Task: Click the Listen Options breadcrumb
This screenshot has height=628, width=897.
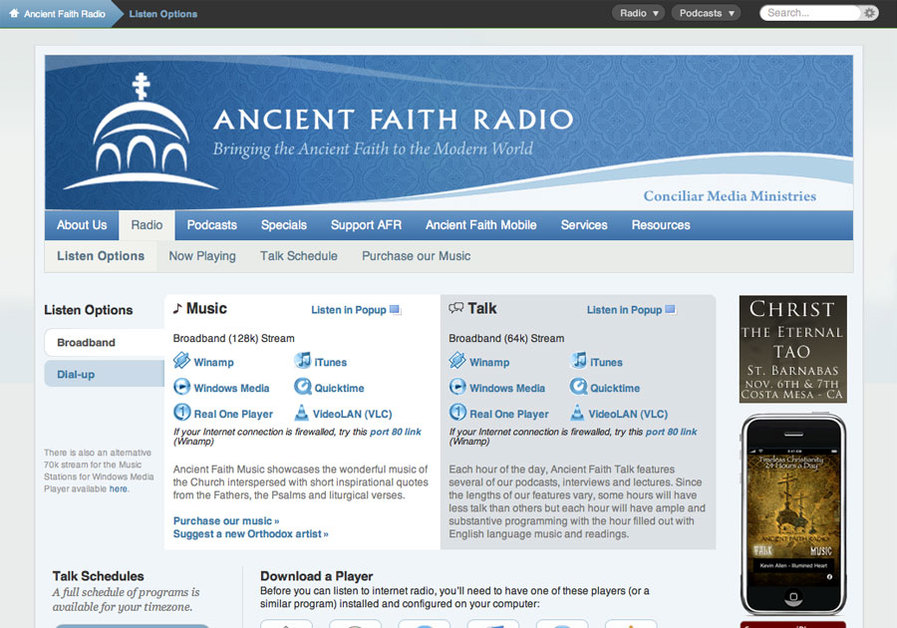Action: tap(163, 14)
